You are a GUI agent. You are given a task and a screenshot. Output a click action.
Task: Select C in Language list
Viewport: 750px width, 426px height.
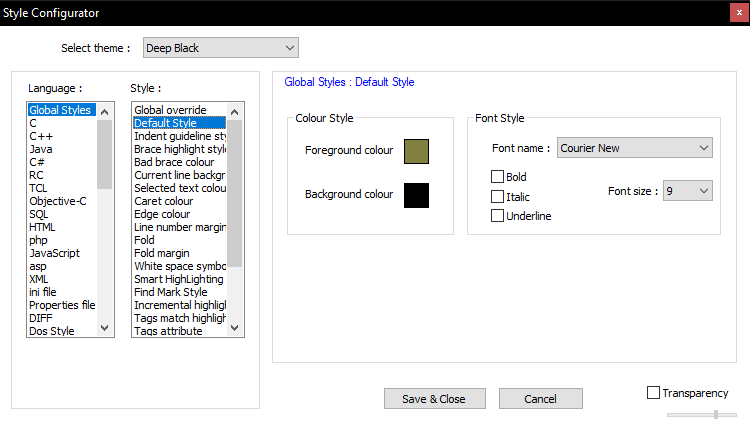(x=62, y=123)
